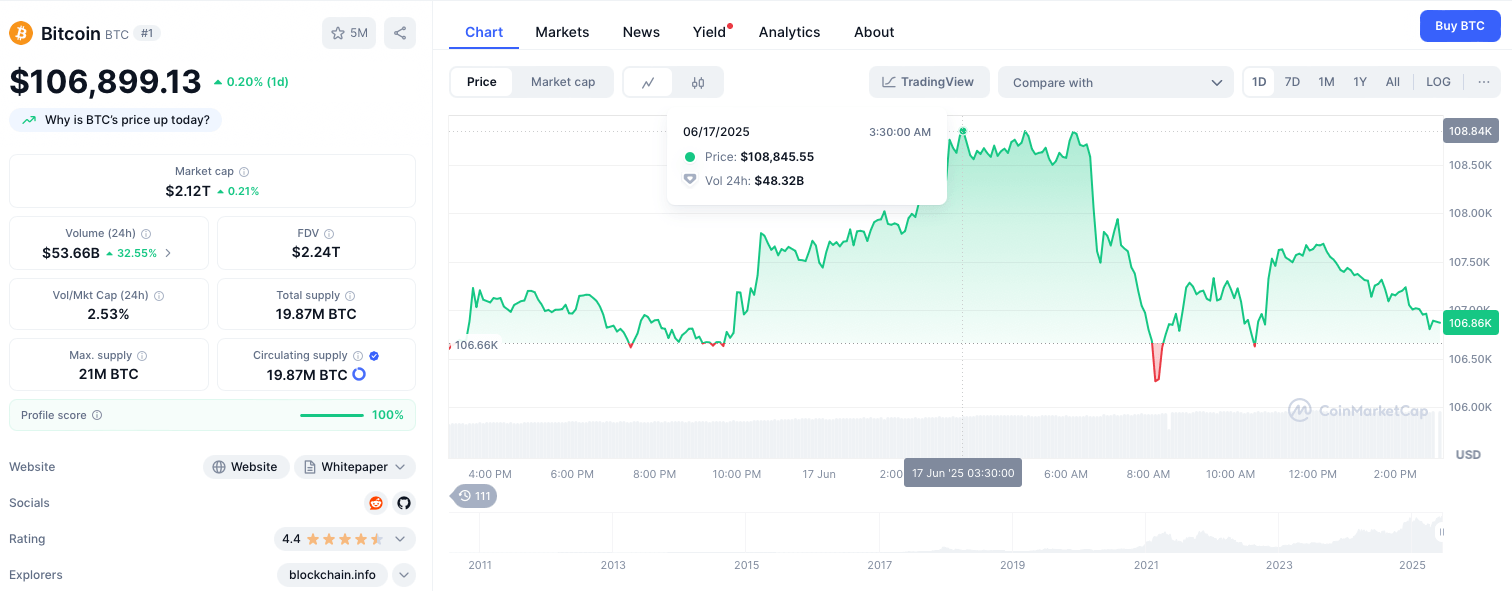The width and height of the screenshot is (1512, 591).
Task: Open the Bitcoin Website link
Action: click(246, 467)
